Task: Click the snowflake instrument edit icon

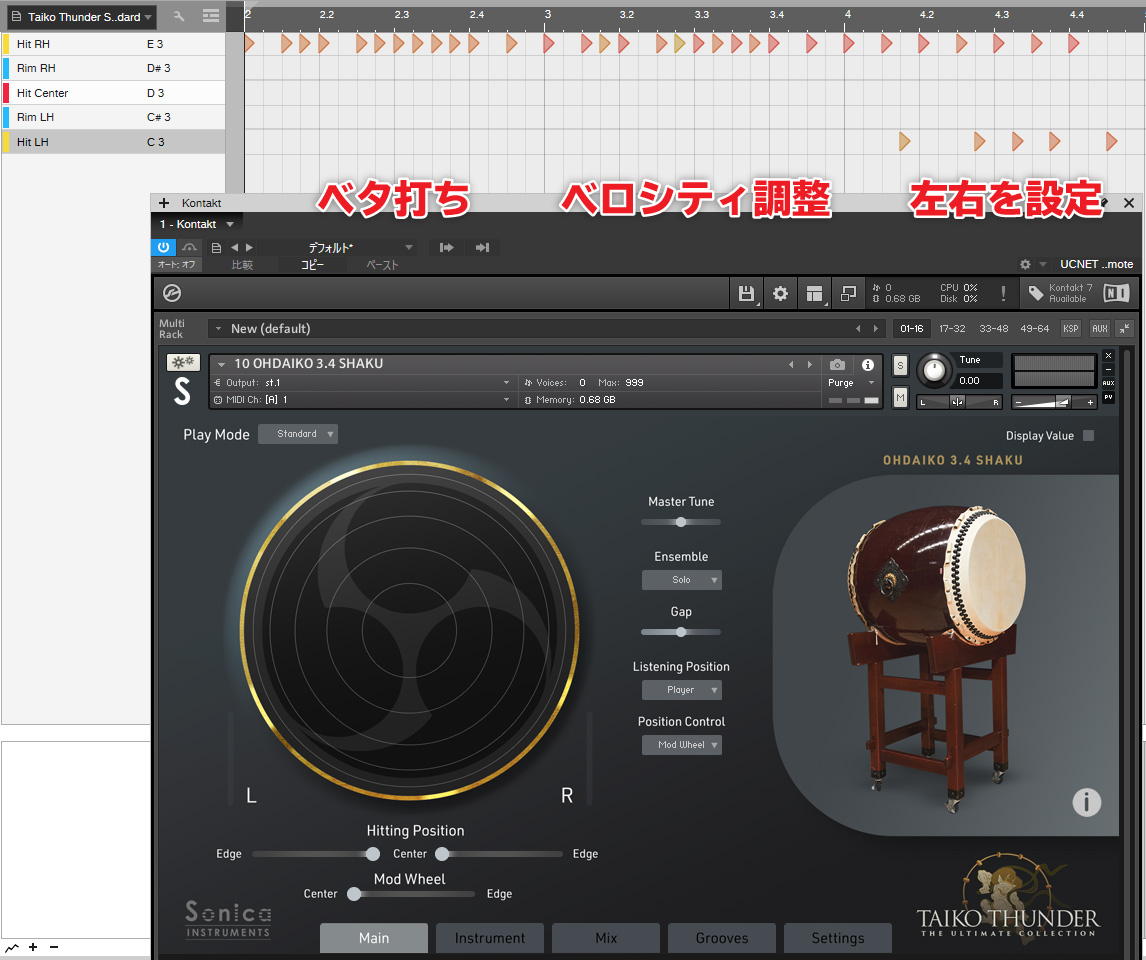Action: 183,362
